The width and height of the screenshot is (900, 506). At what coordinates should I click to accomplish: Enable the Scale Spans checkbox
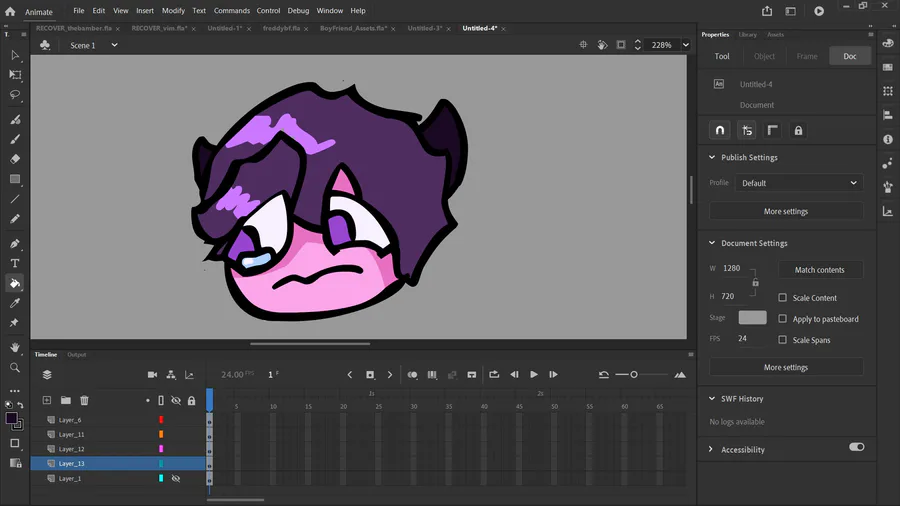[782, 340]
